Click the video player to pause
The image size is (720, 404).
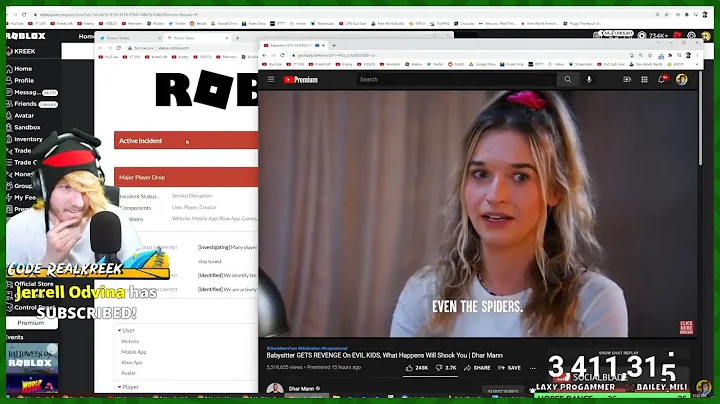[478, 213]
